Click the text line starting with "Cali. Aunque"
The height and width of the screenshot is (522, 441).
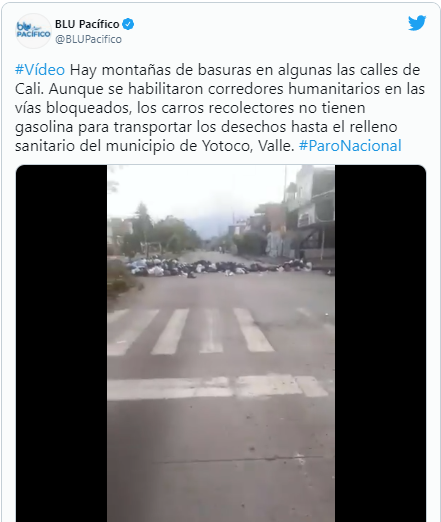[220, 89]
